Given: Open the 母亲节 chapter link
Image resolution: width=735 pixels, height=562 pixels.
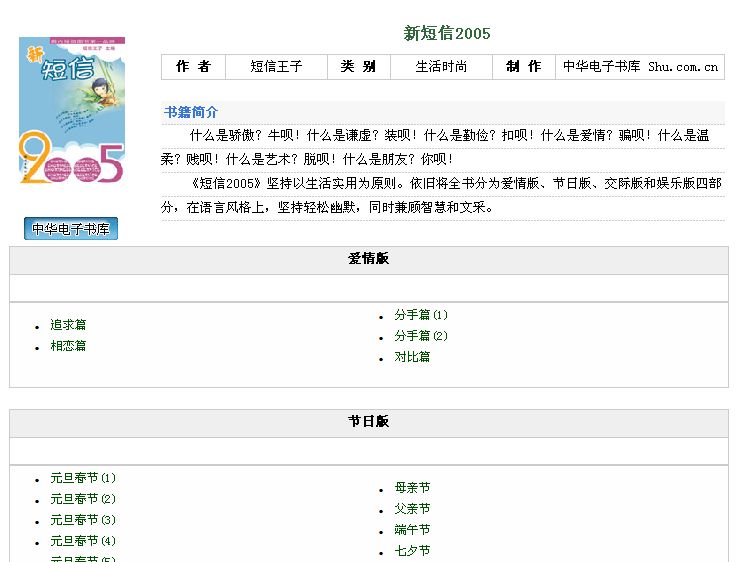Looking at the screenshot, I should pos(412,487).
